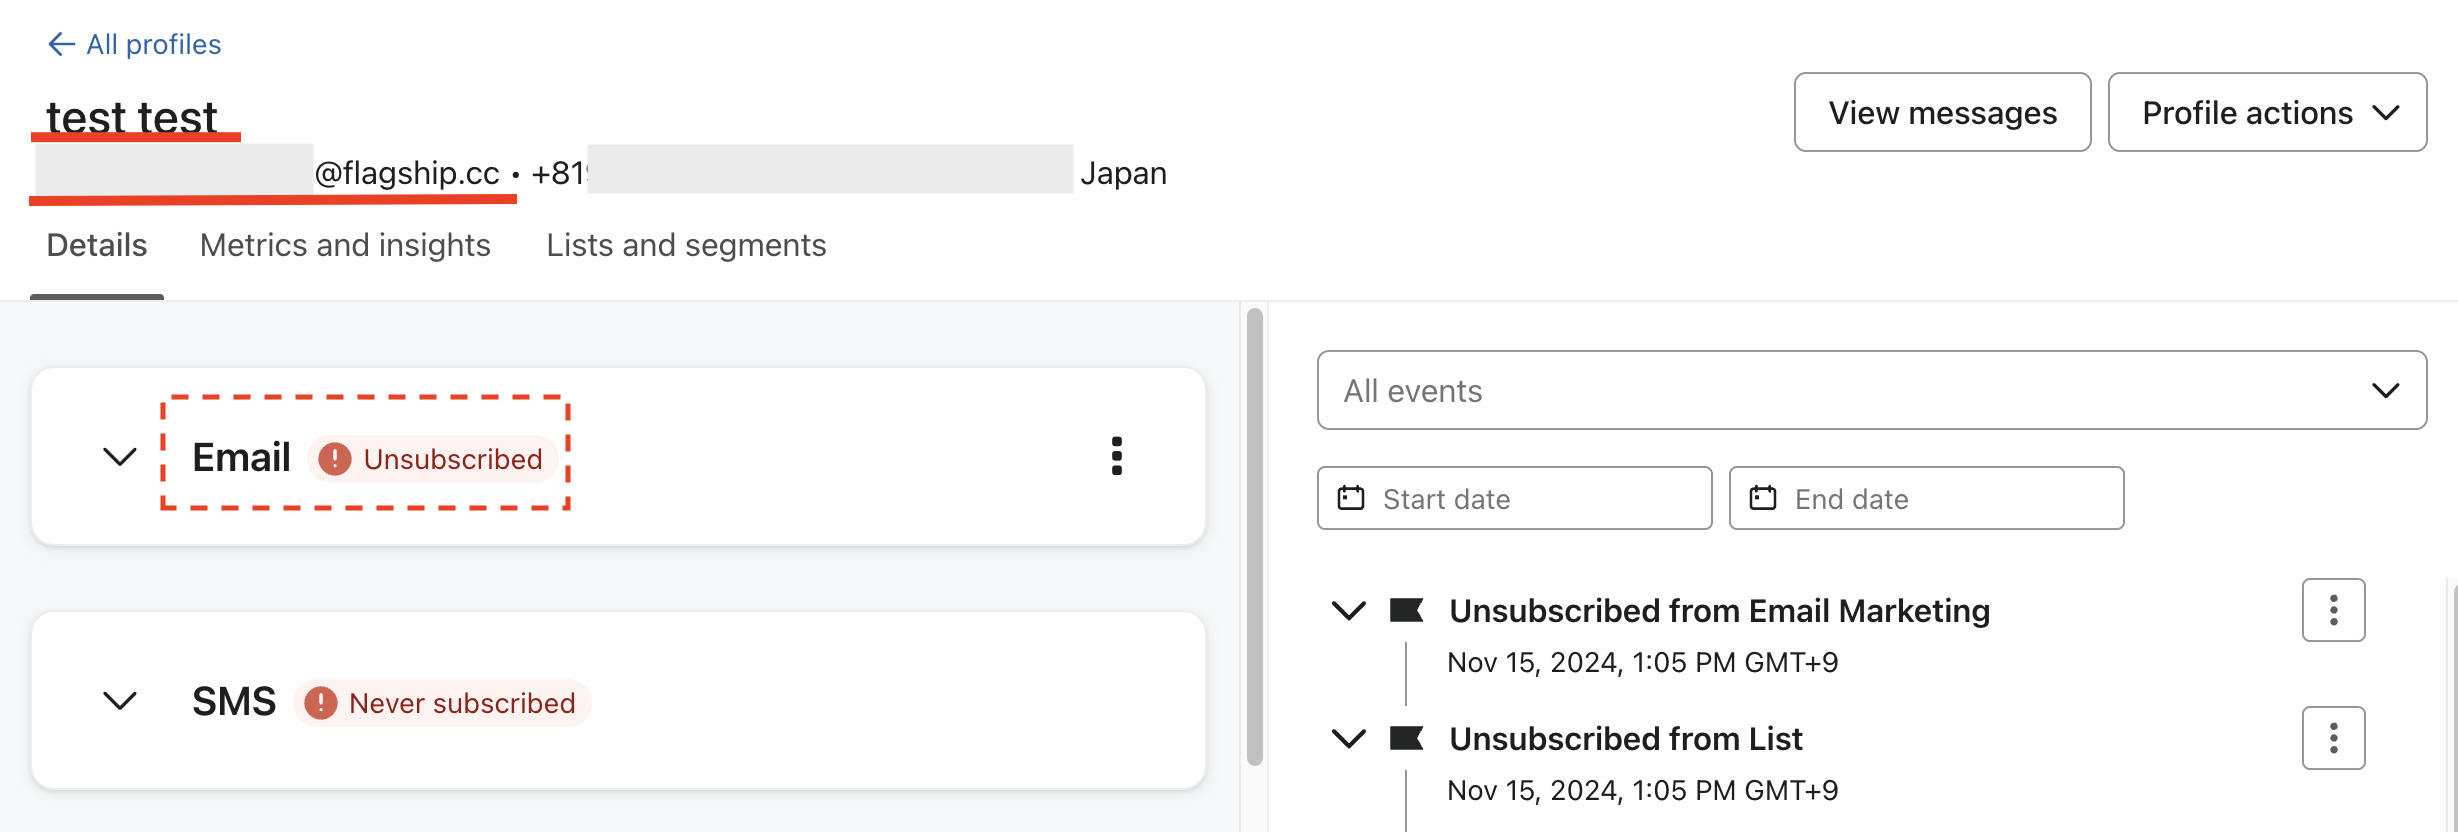Open the Profile actions dropdown
This screenshot has height=832, width=2458.
tap(2267, 112)
